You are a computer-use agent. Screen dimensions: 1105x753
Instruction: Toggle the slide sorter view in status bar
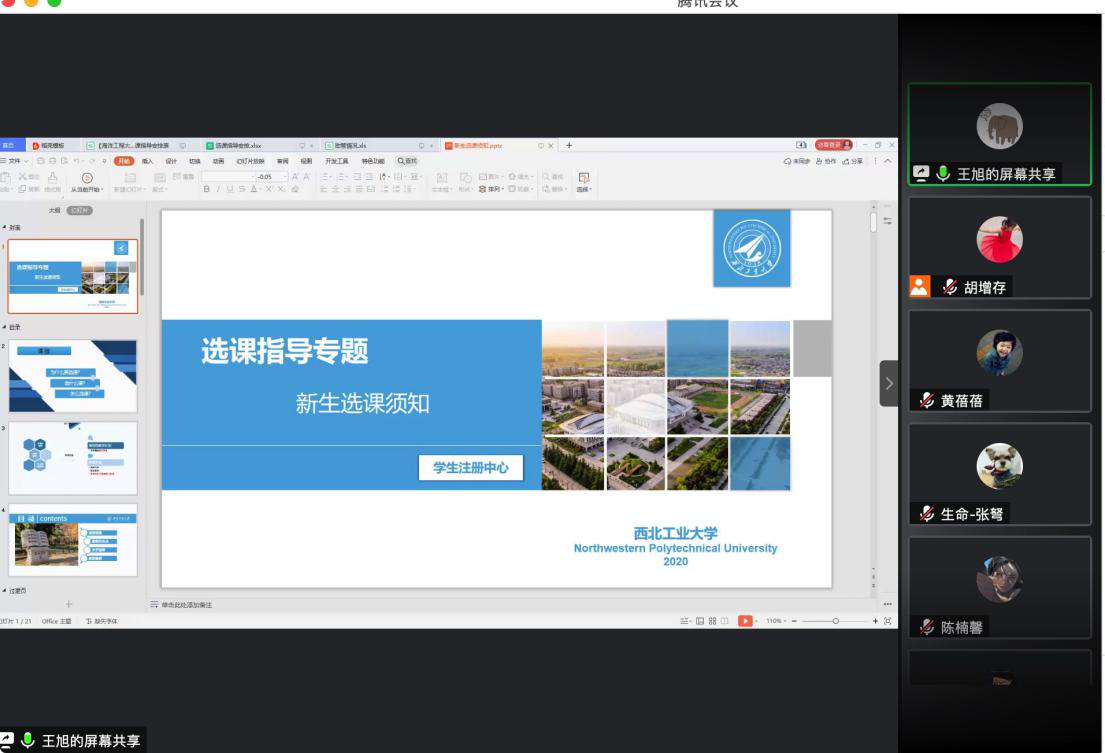(x=711, y=621)
